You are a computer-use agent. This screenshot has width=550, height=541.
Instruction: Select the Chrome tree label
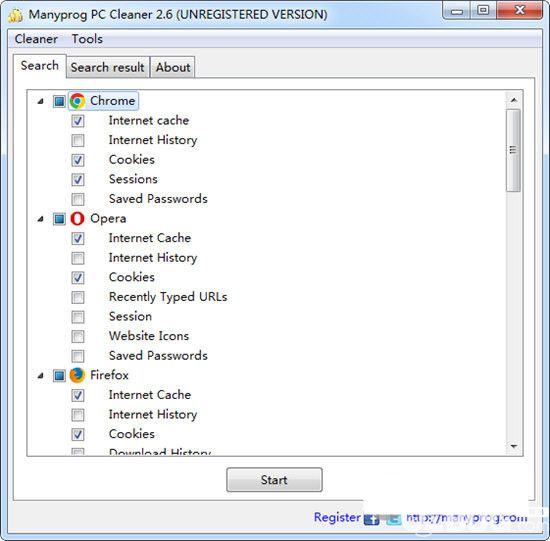(x=113, y=101)
